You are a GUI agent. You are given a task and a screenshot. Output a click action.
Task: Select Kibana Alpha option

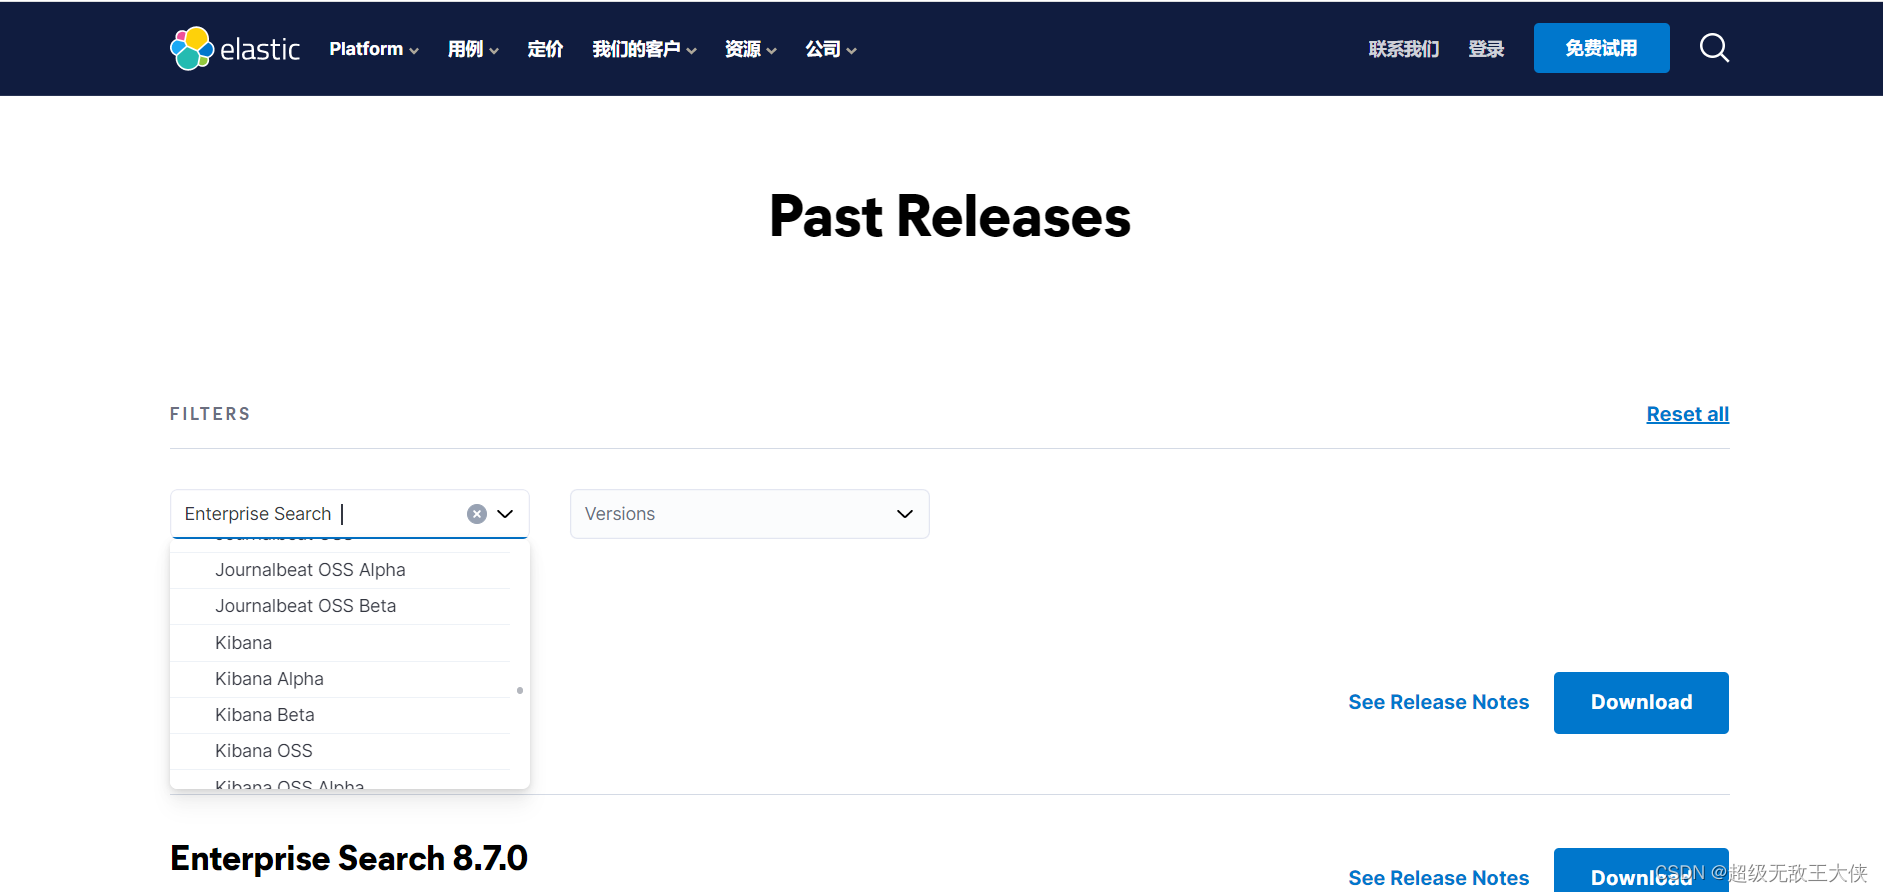click(x=340, y=679)
